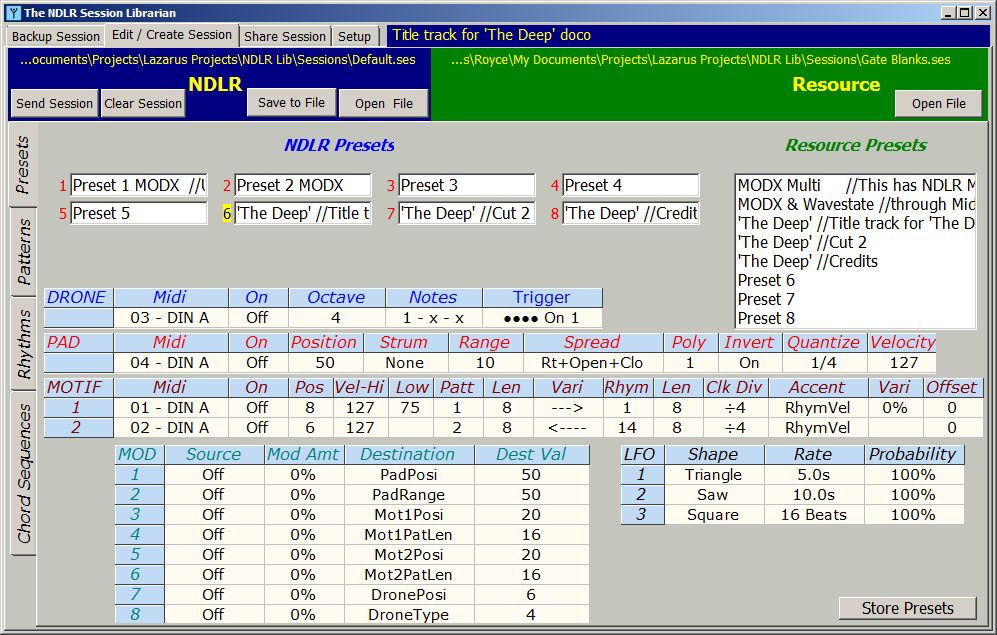Switch to the Backup Session tab

pos(55,35)
